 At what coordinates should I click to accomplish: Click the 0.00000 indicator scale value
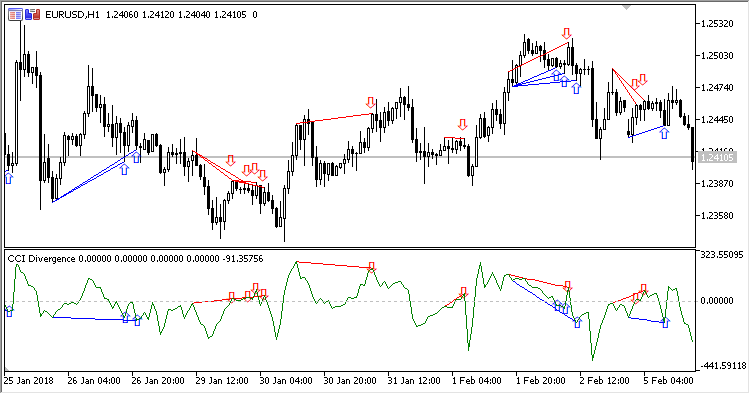point(717,301)
